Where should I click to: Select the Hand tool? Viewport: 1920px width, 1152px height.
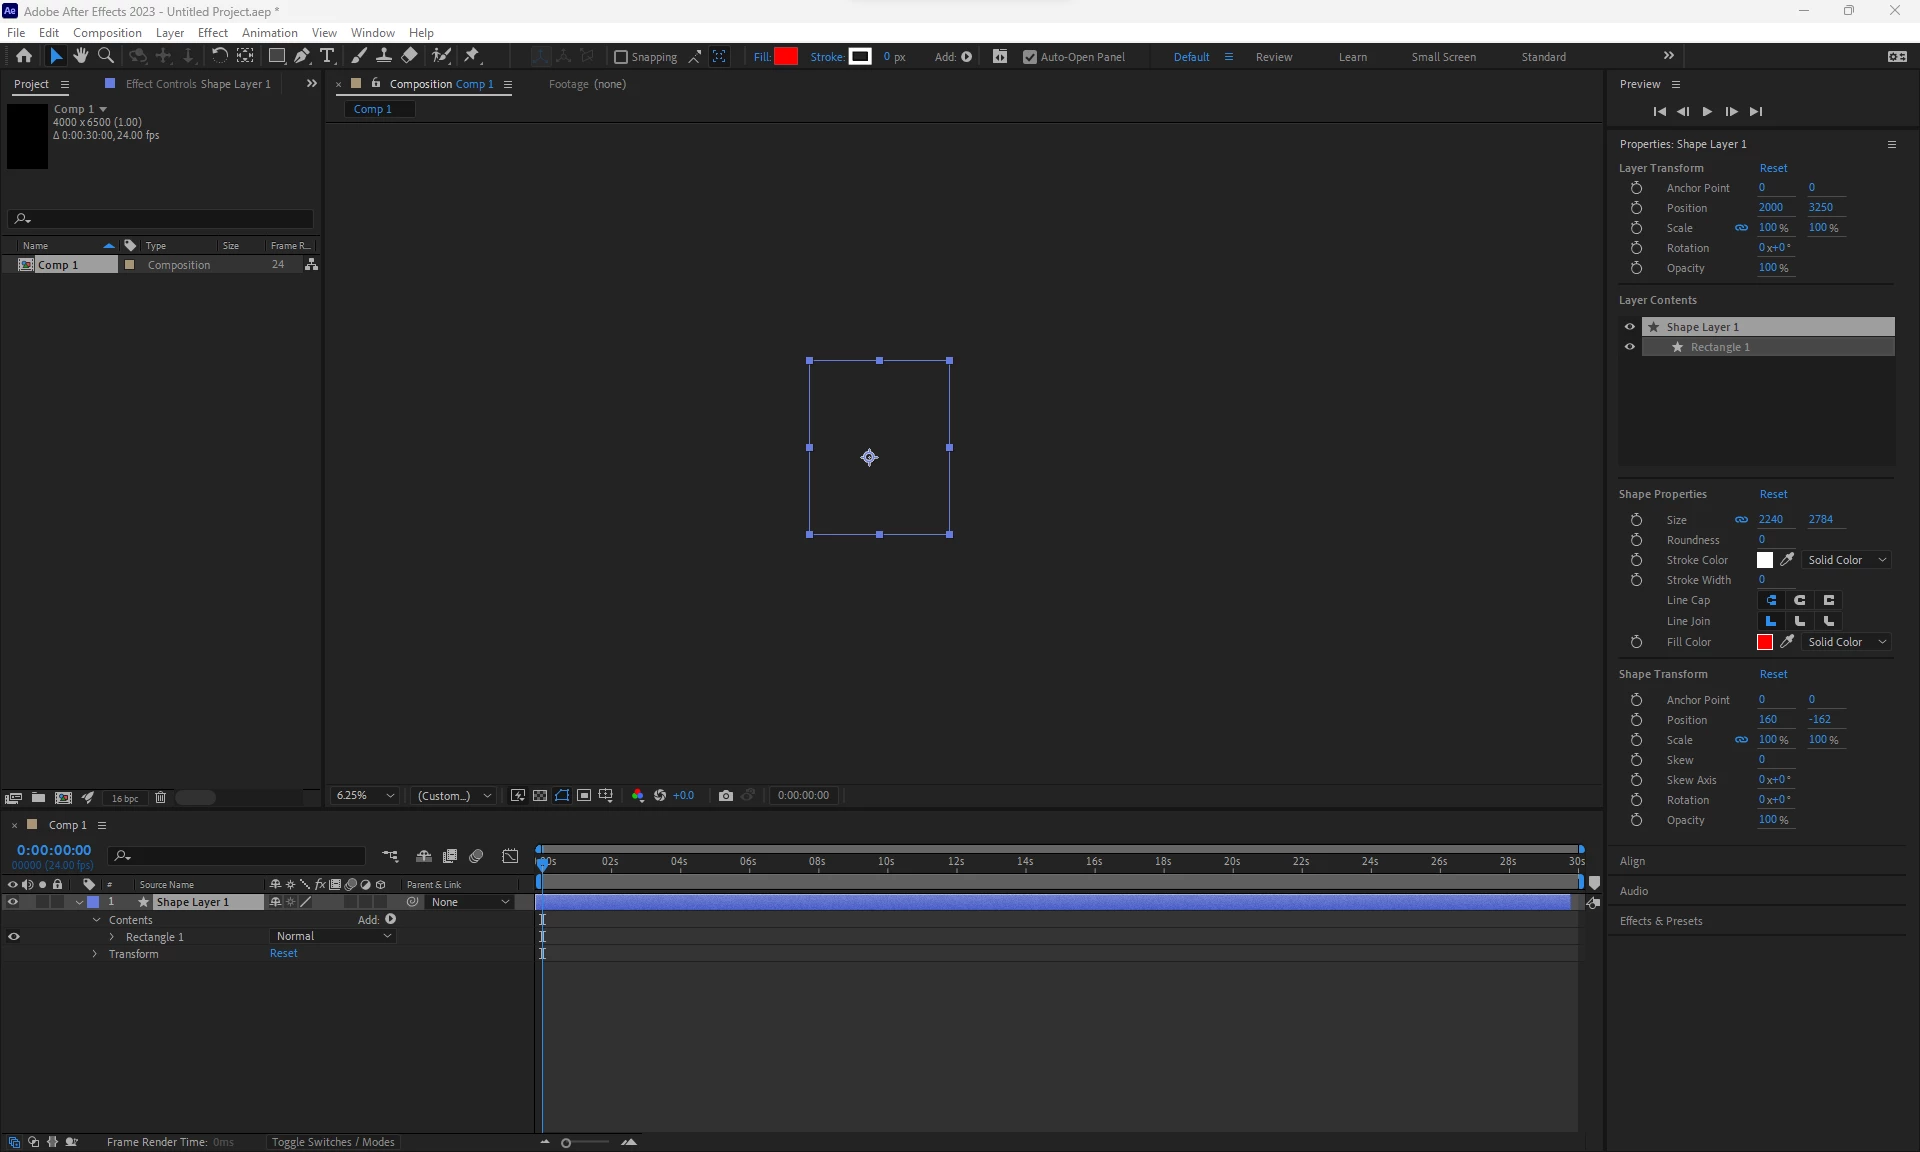click(81, 56)
